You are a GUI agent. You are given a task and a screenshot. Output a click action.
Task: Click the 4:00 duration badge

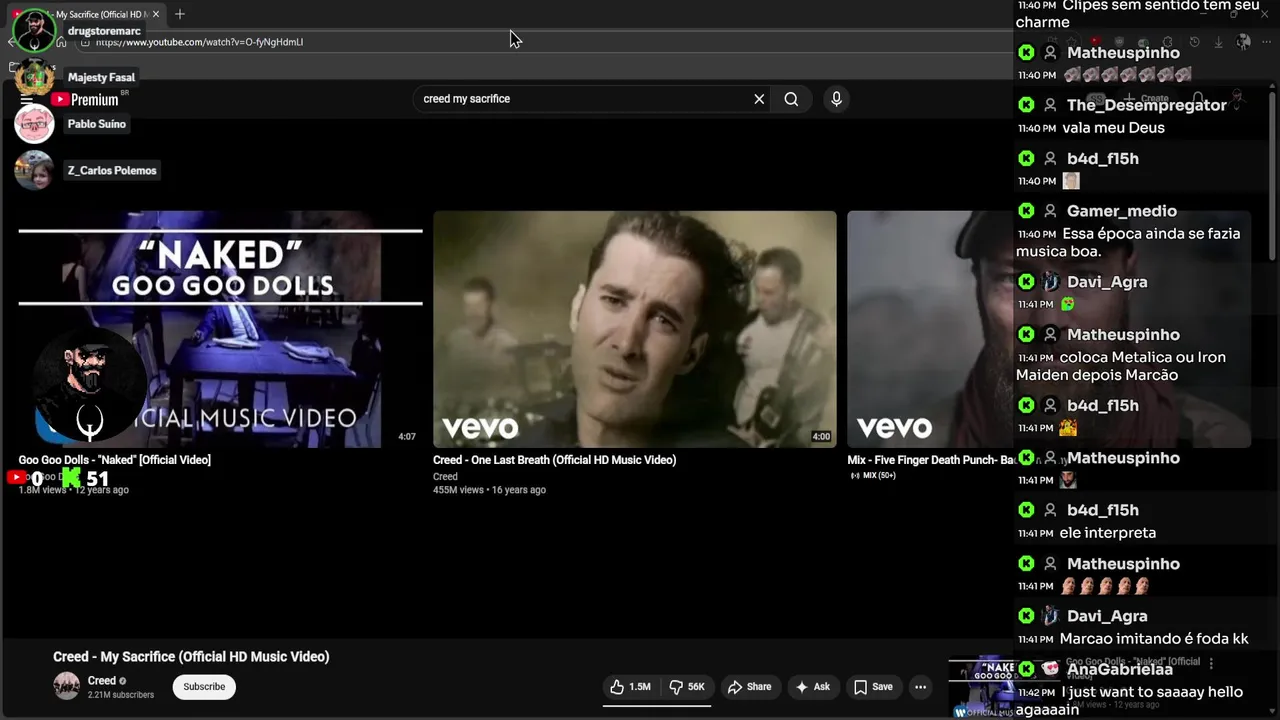point(821,437)
